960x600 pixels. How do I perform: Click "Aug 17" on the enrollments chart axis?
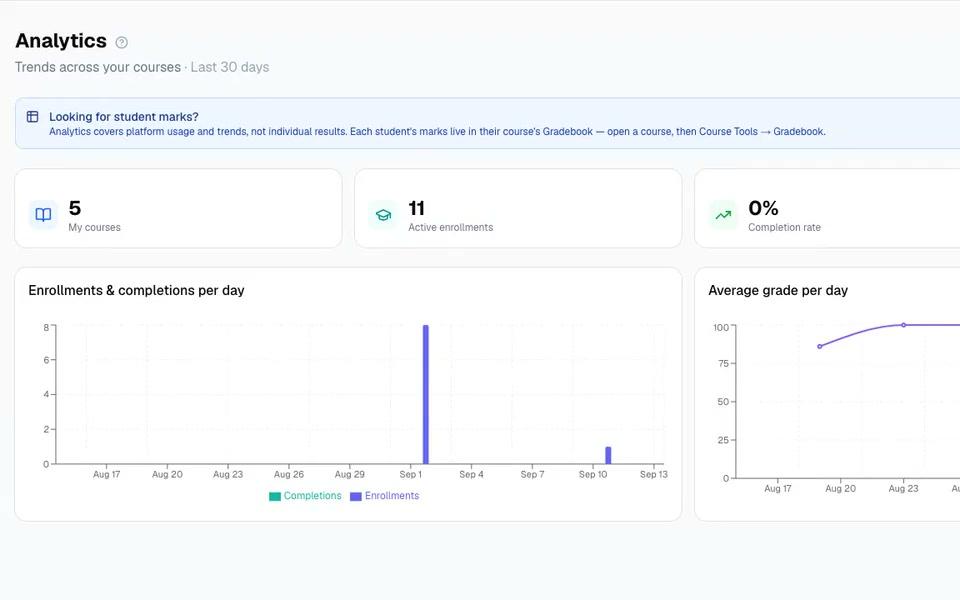click(x=107, y=474)
